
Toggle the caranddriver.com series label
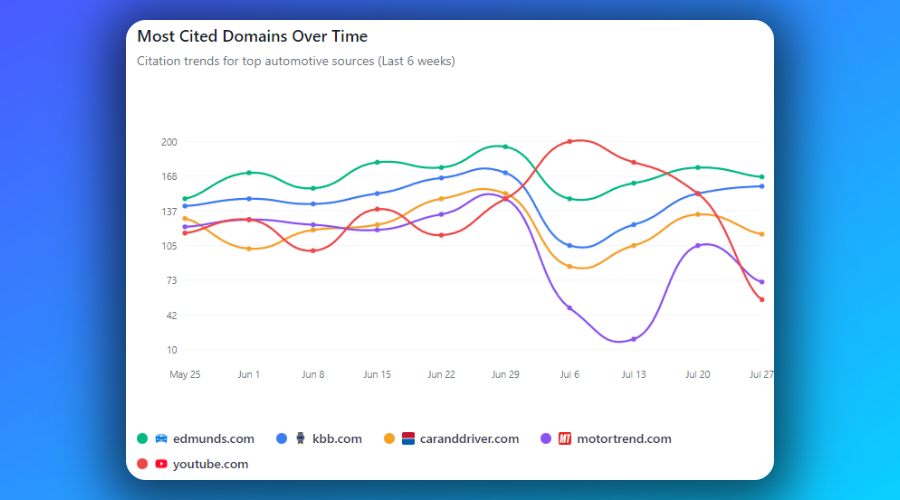(469, 439)
